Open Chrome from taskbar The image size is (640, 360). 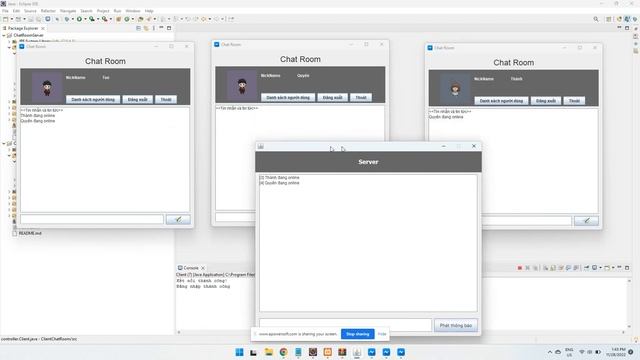[x=283, y=352]
